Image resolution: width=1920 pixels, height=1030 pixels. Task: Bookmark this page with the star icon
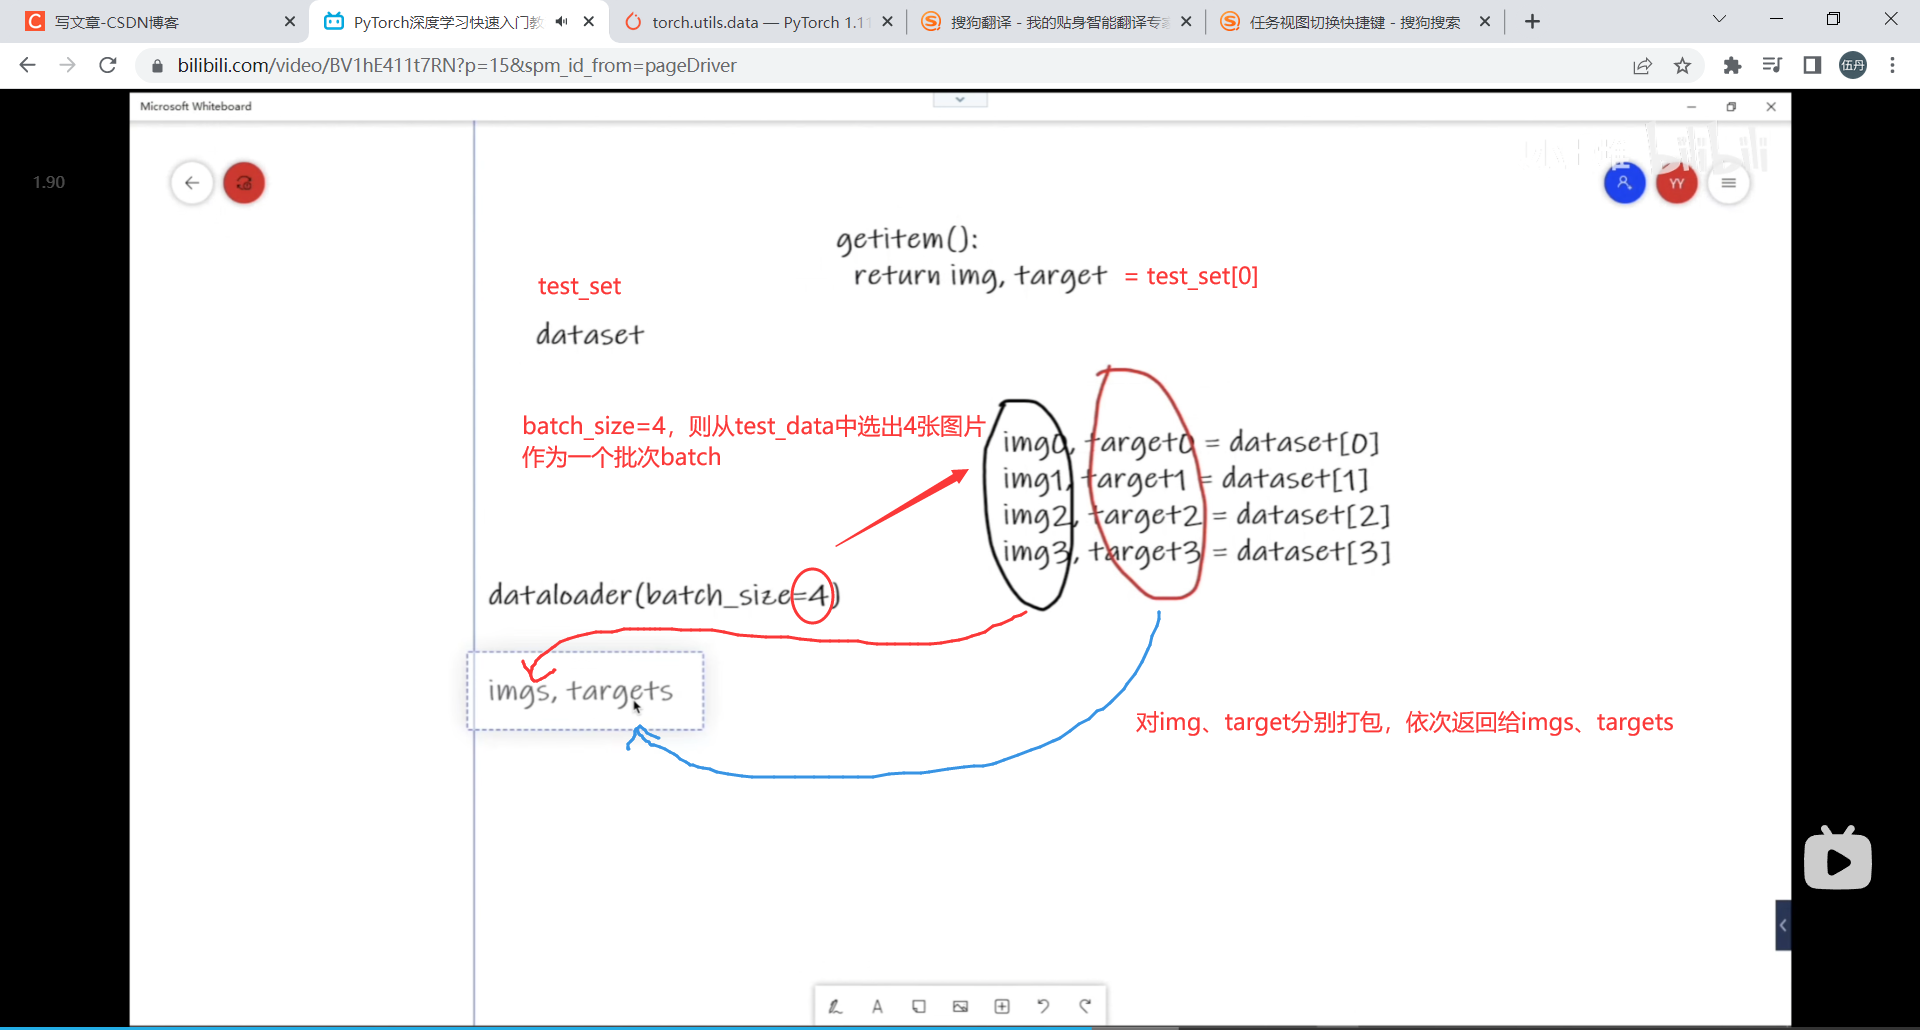click(x=1682, y=66)
